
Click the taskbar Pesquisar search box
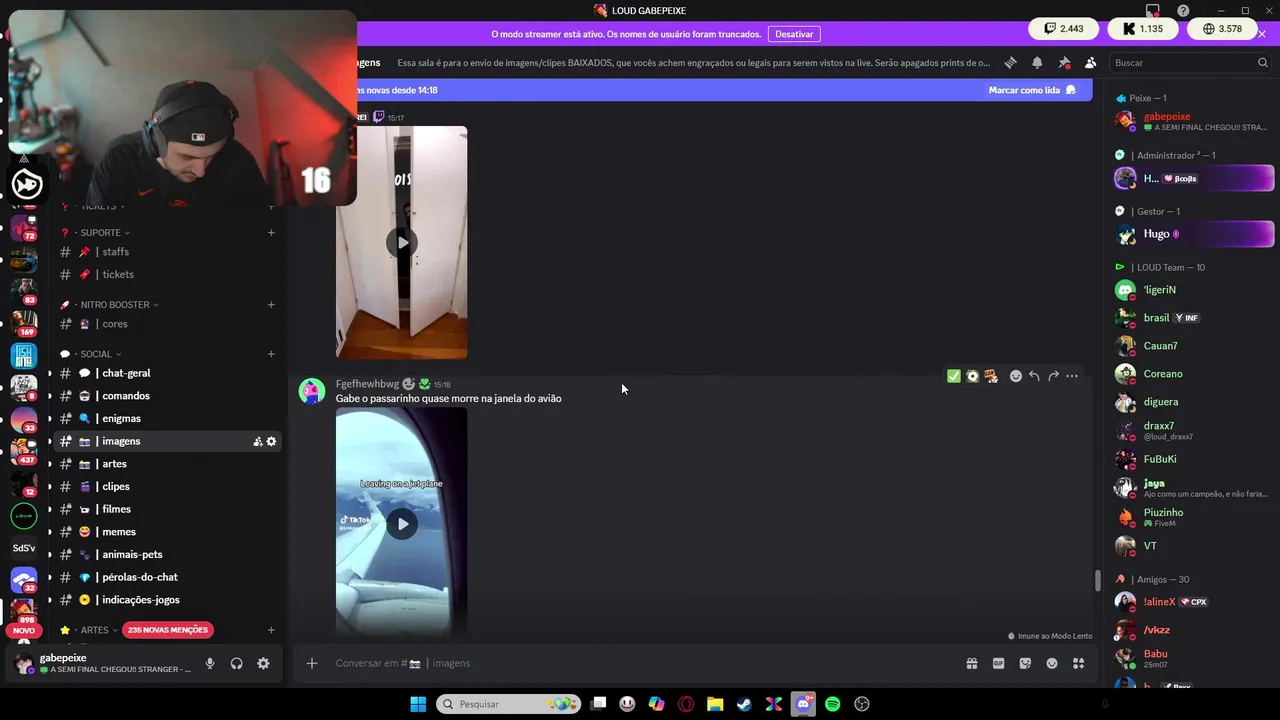pyautogui.click(x=510, y=704)
